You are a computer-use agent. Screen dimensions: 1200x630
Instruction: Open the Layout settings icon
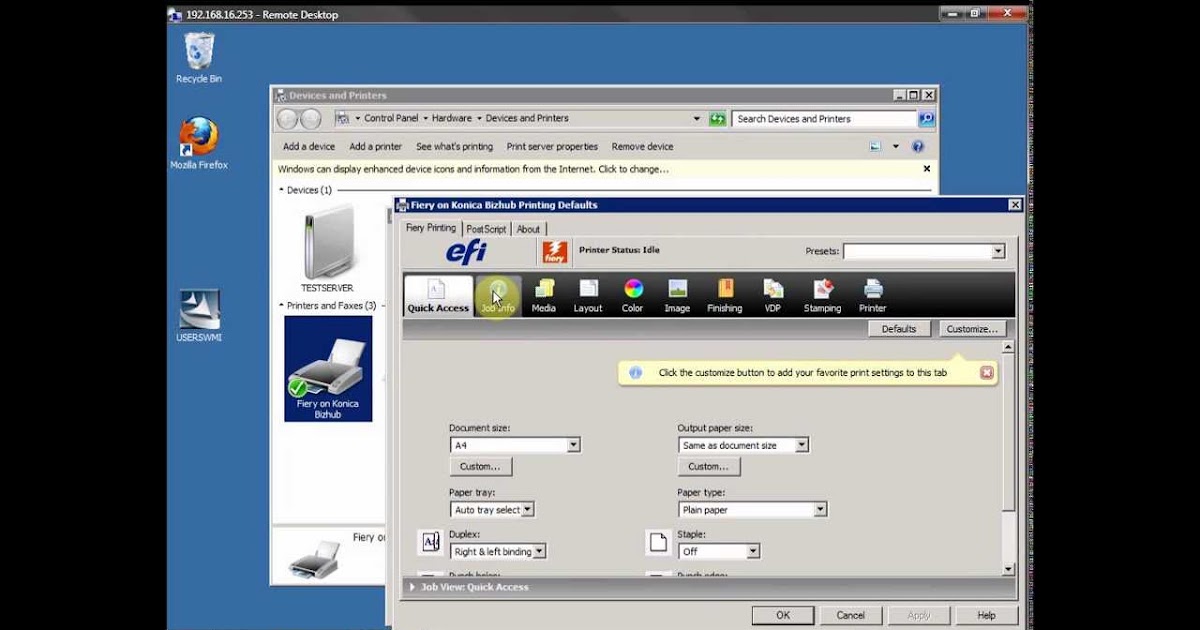[588, 296]
